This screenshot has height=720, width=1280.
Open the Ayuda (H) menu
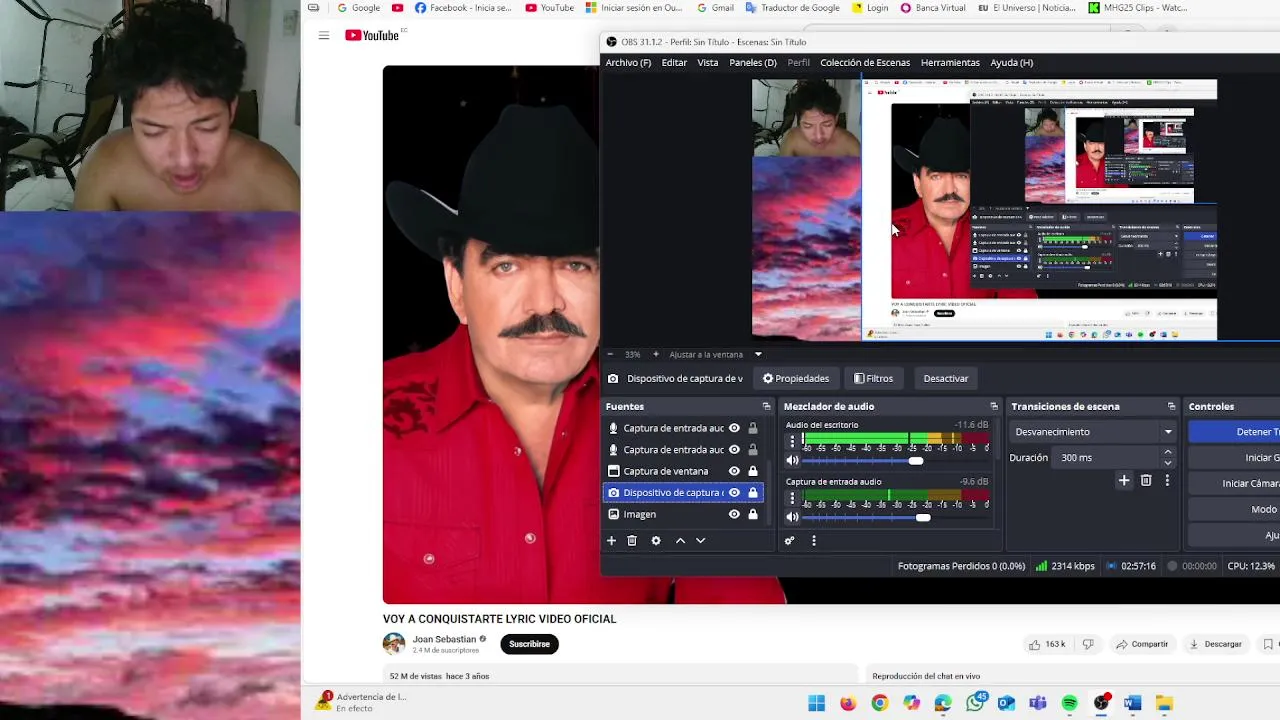click(1012, 62)
